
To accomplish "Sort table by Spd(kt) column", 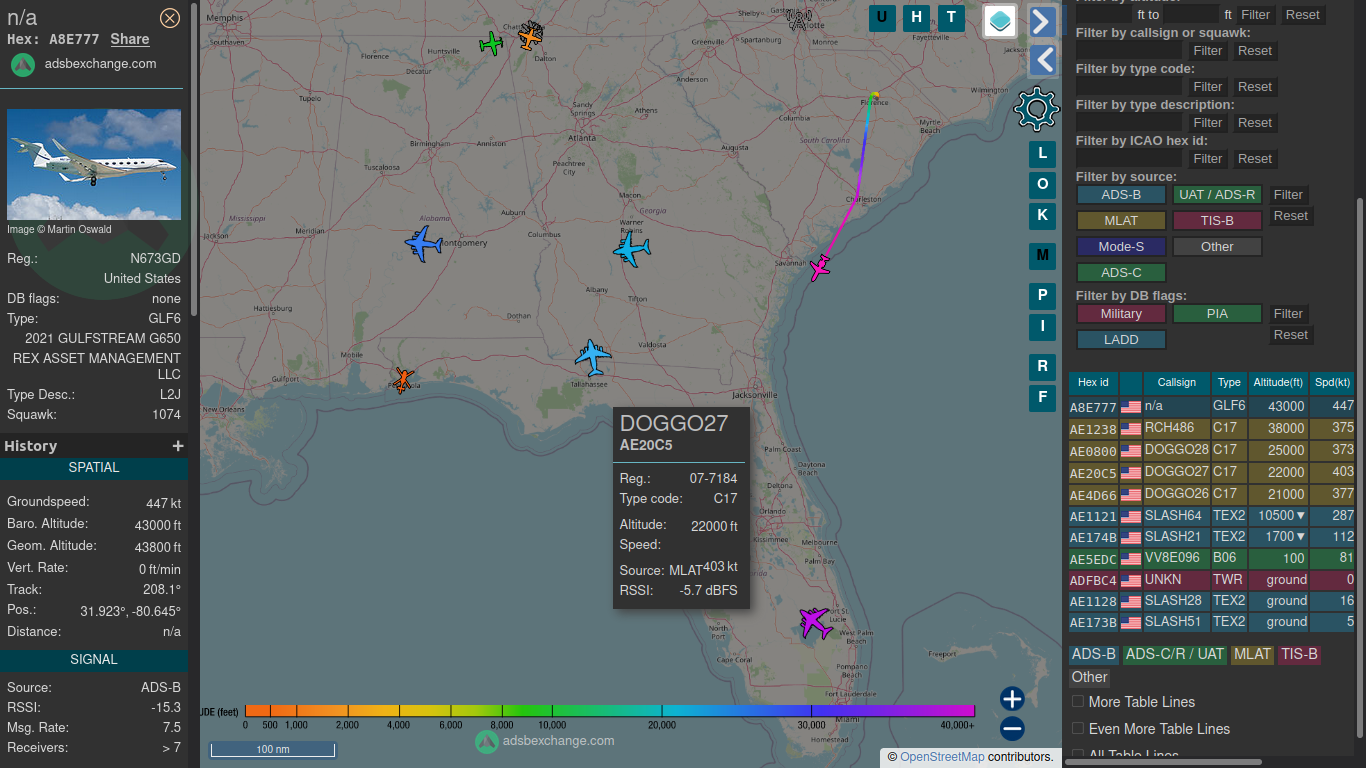I will [1332, 383].
